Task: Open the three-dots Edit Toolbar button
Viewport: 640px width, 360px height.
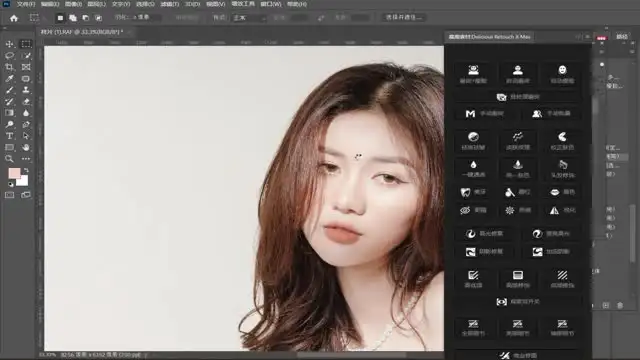Action: pos(26,159)
